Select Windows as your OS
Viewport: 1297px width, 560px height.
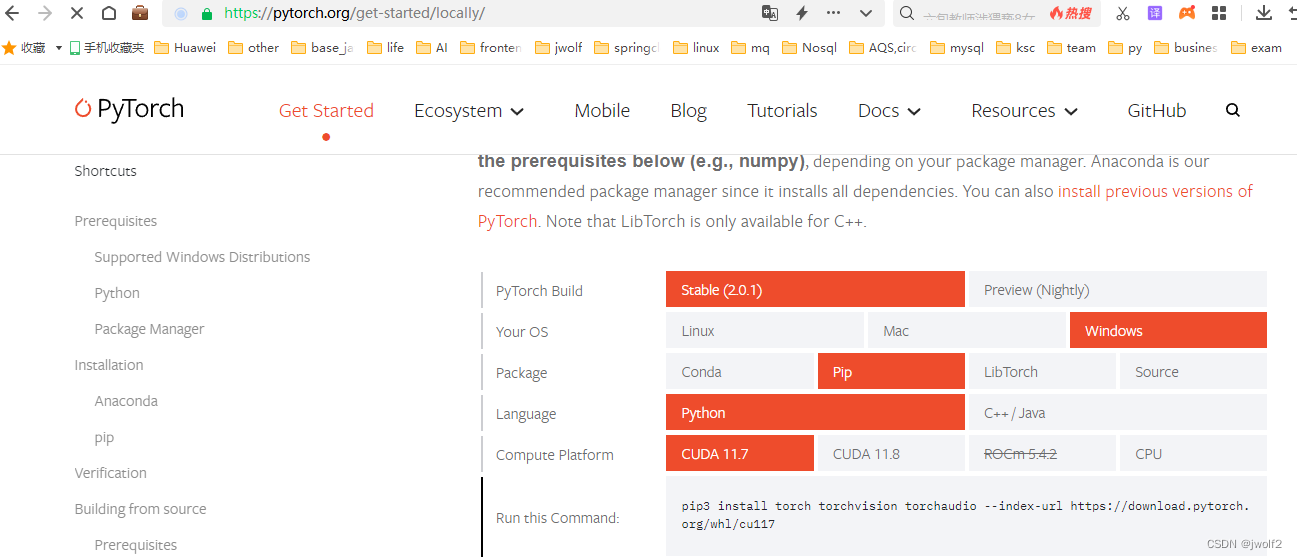1168,331
